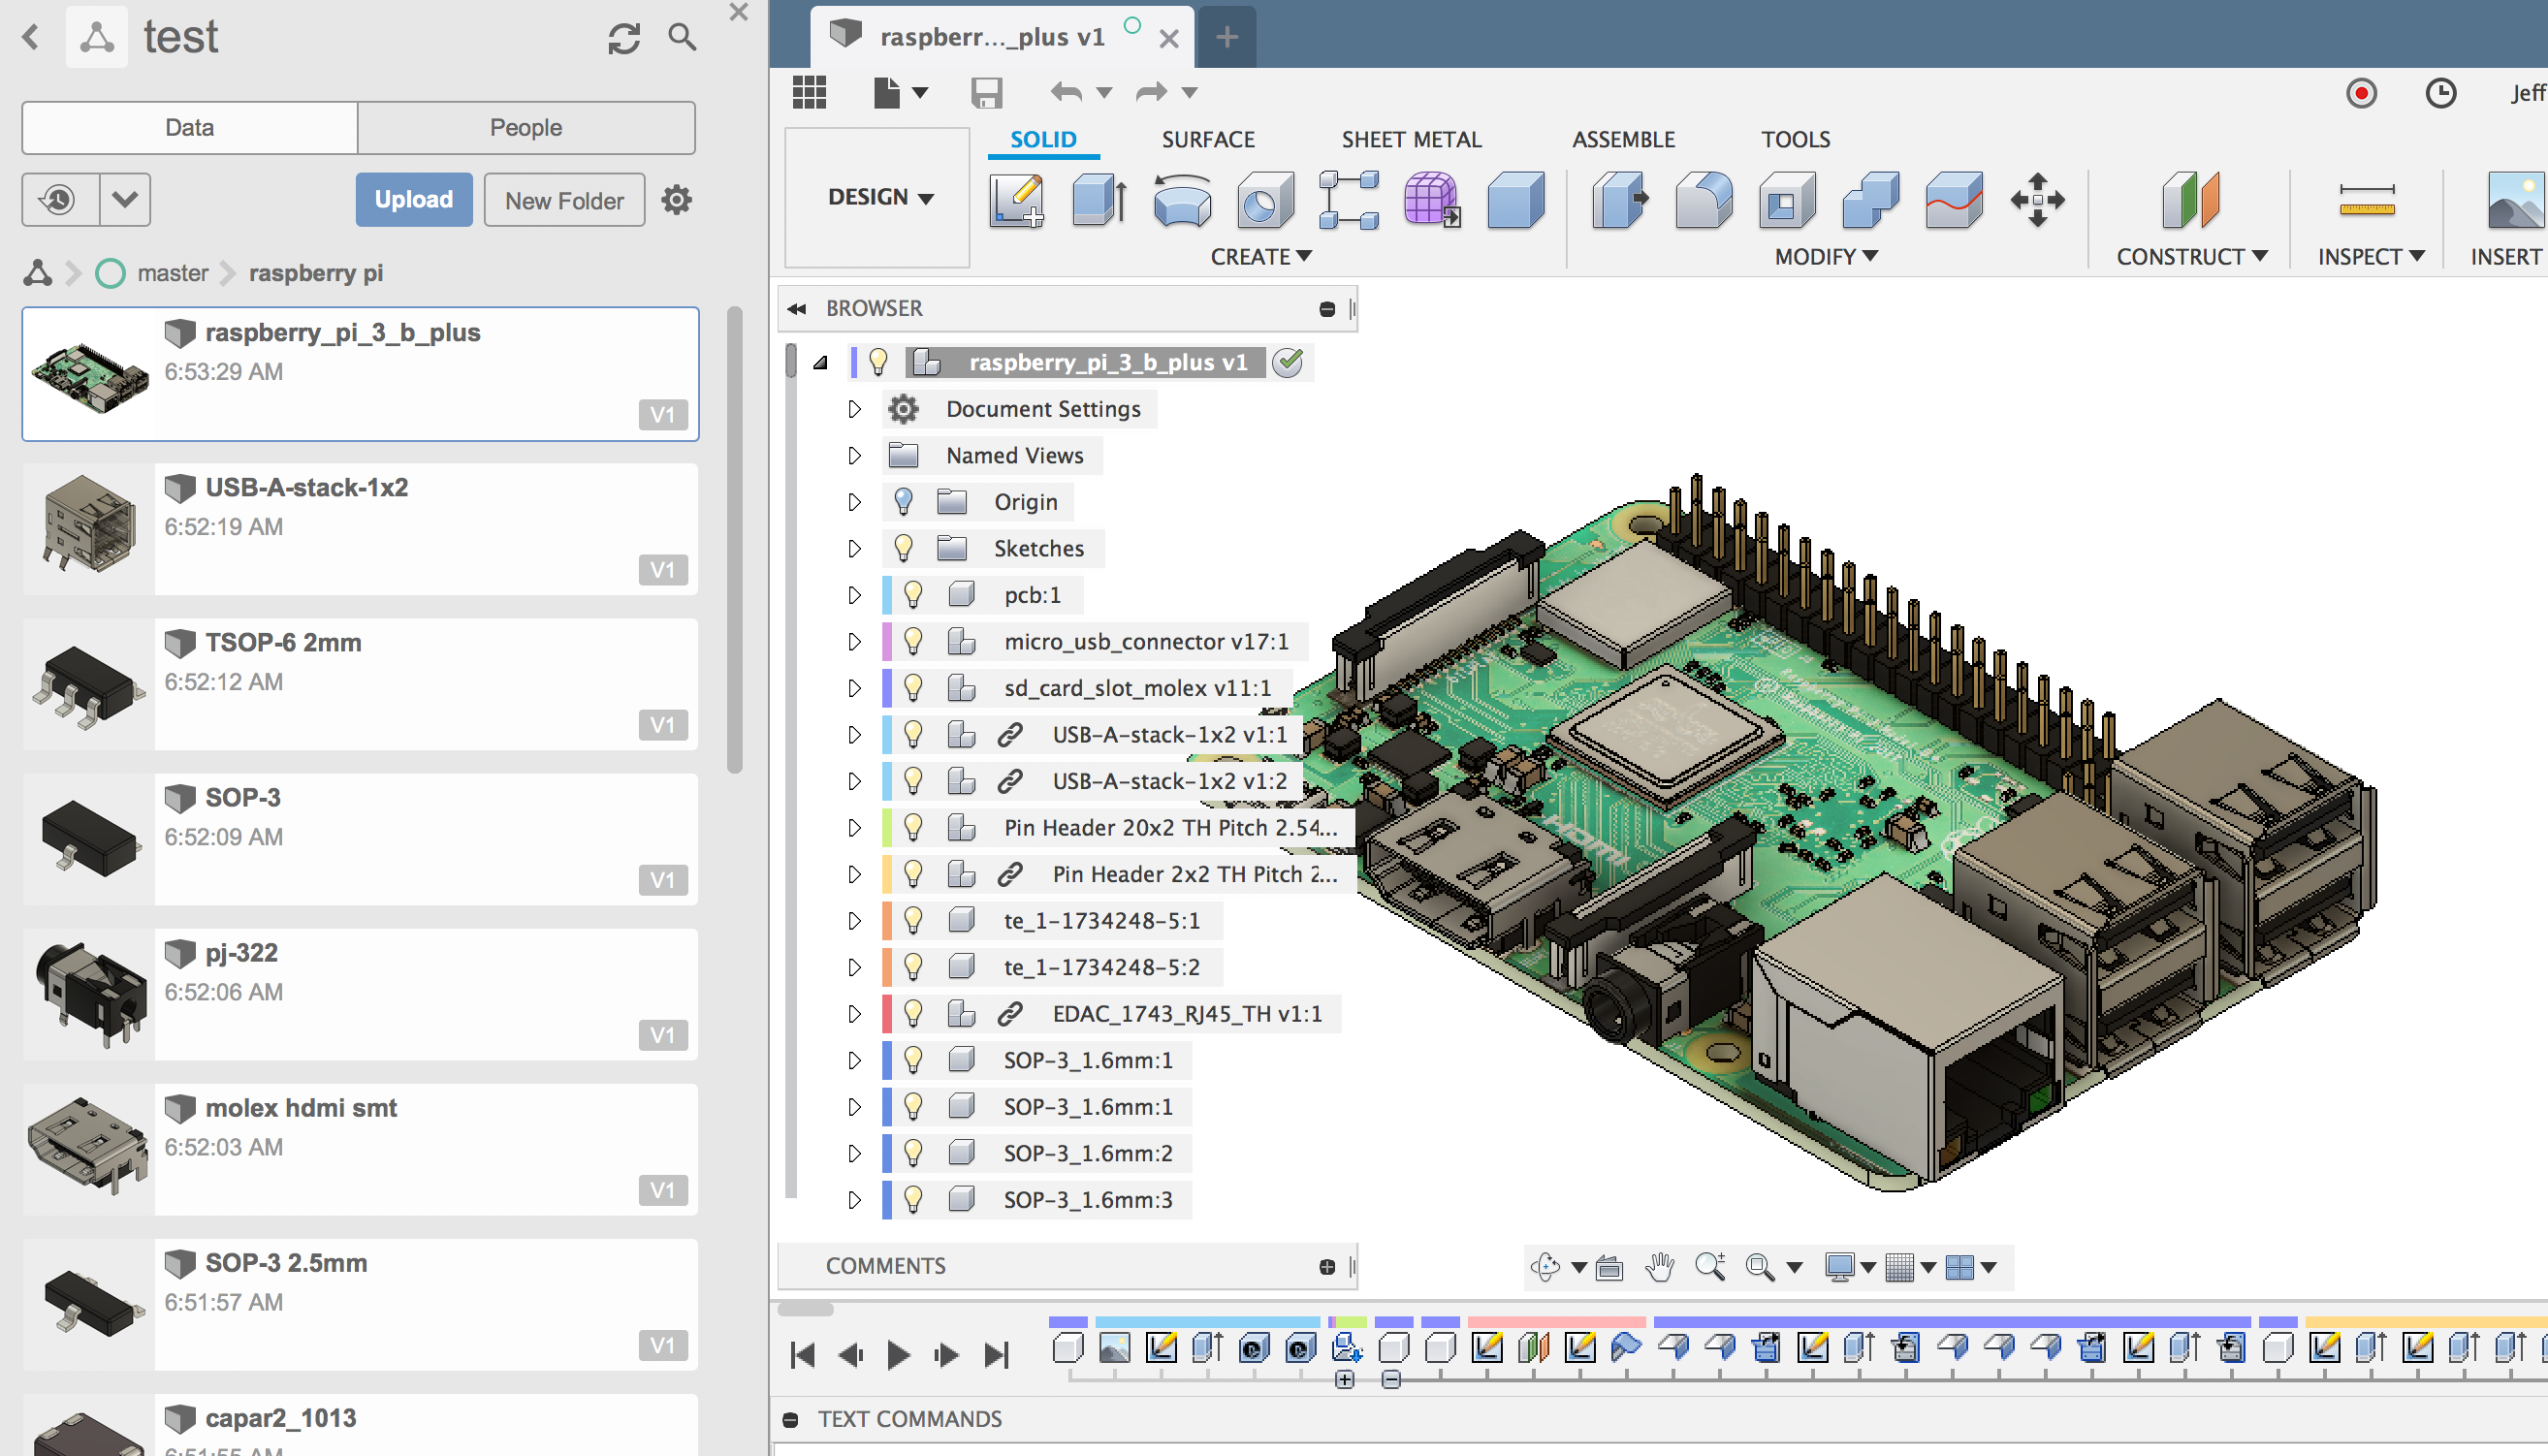Create a New Folder in the data panel
This screenshot has width=2548, height=1456.
pos(563,199)
